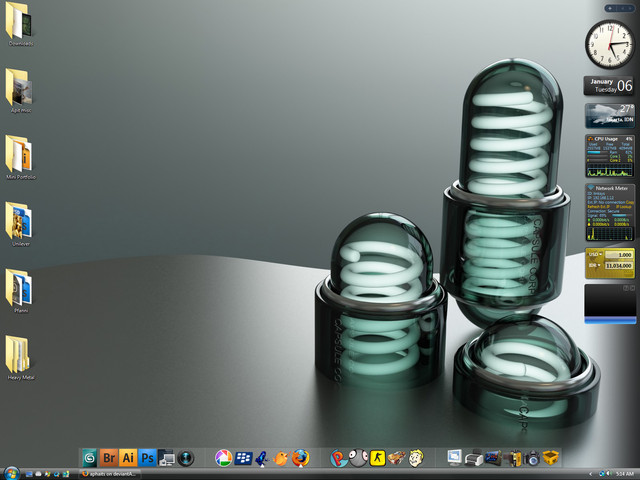
Task: Launch Adobe Bridge from the dock
Action: [x=109, y=458]
